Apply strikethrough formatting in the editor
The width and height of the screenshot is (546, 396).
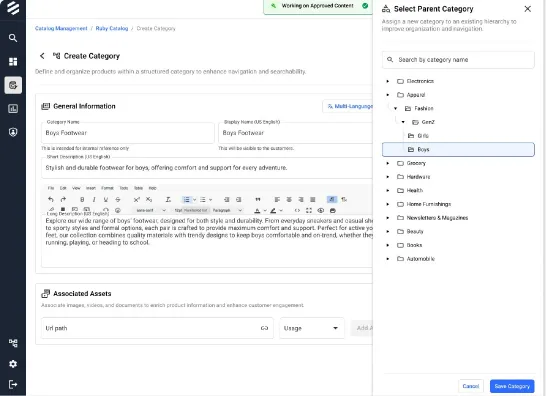click(x=118, y=200)
